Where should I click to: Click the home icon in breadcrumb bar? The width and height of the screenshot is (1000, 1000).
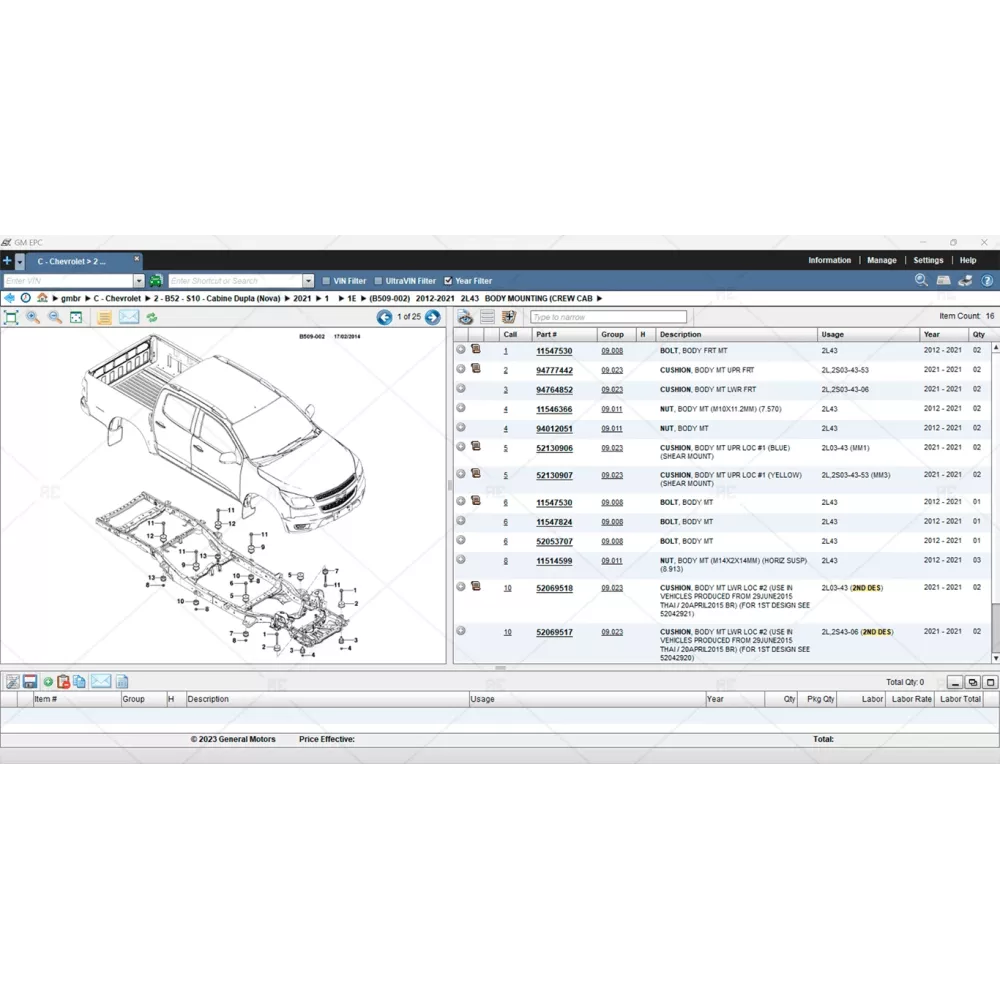coord(42,298)
